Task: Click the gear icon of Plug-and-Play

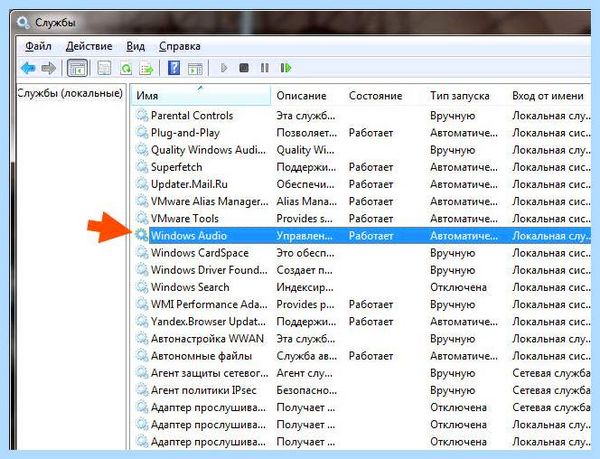Action: click(x=142, y=132)
